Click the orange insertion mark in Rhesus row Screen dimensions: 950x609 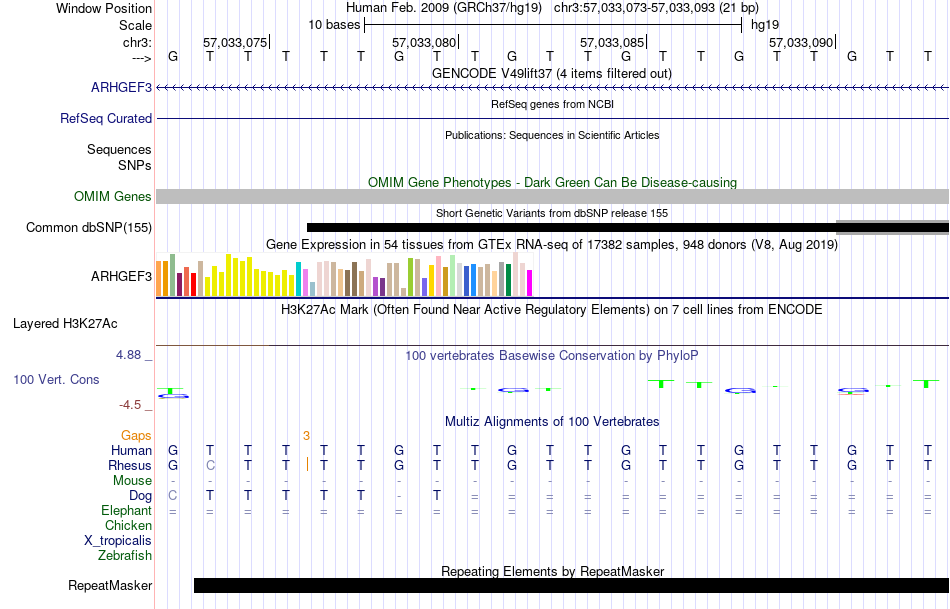coord(308,464)
